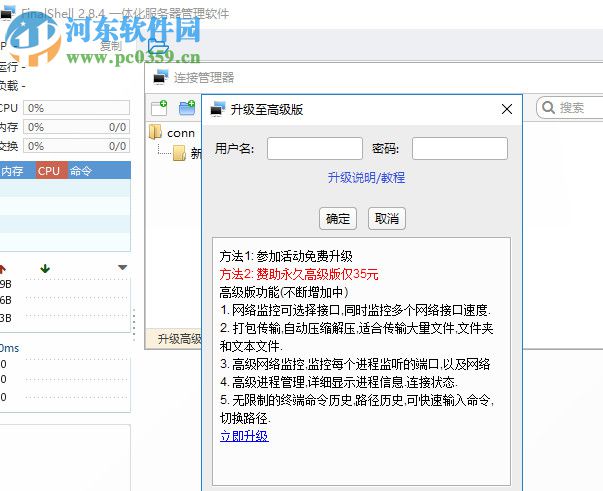Click the CPU usage bar showing 0%
Screen dimensions: 603x491
[77, 108]
